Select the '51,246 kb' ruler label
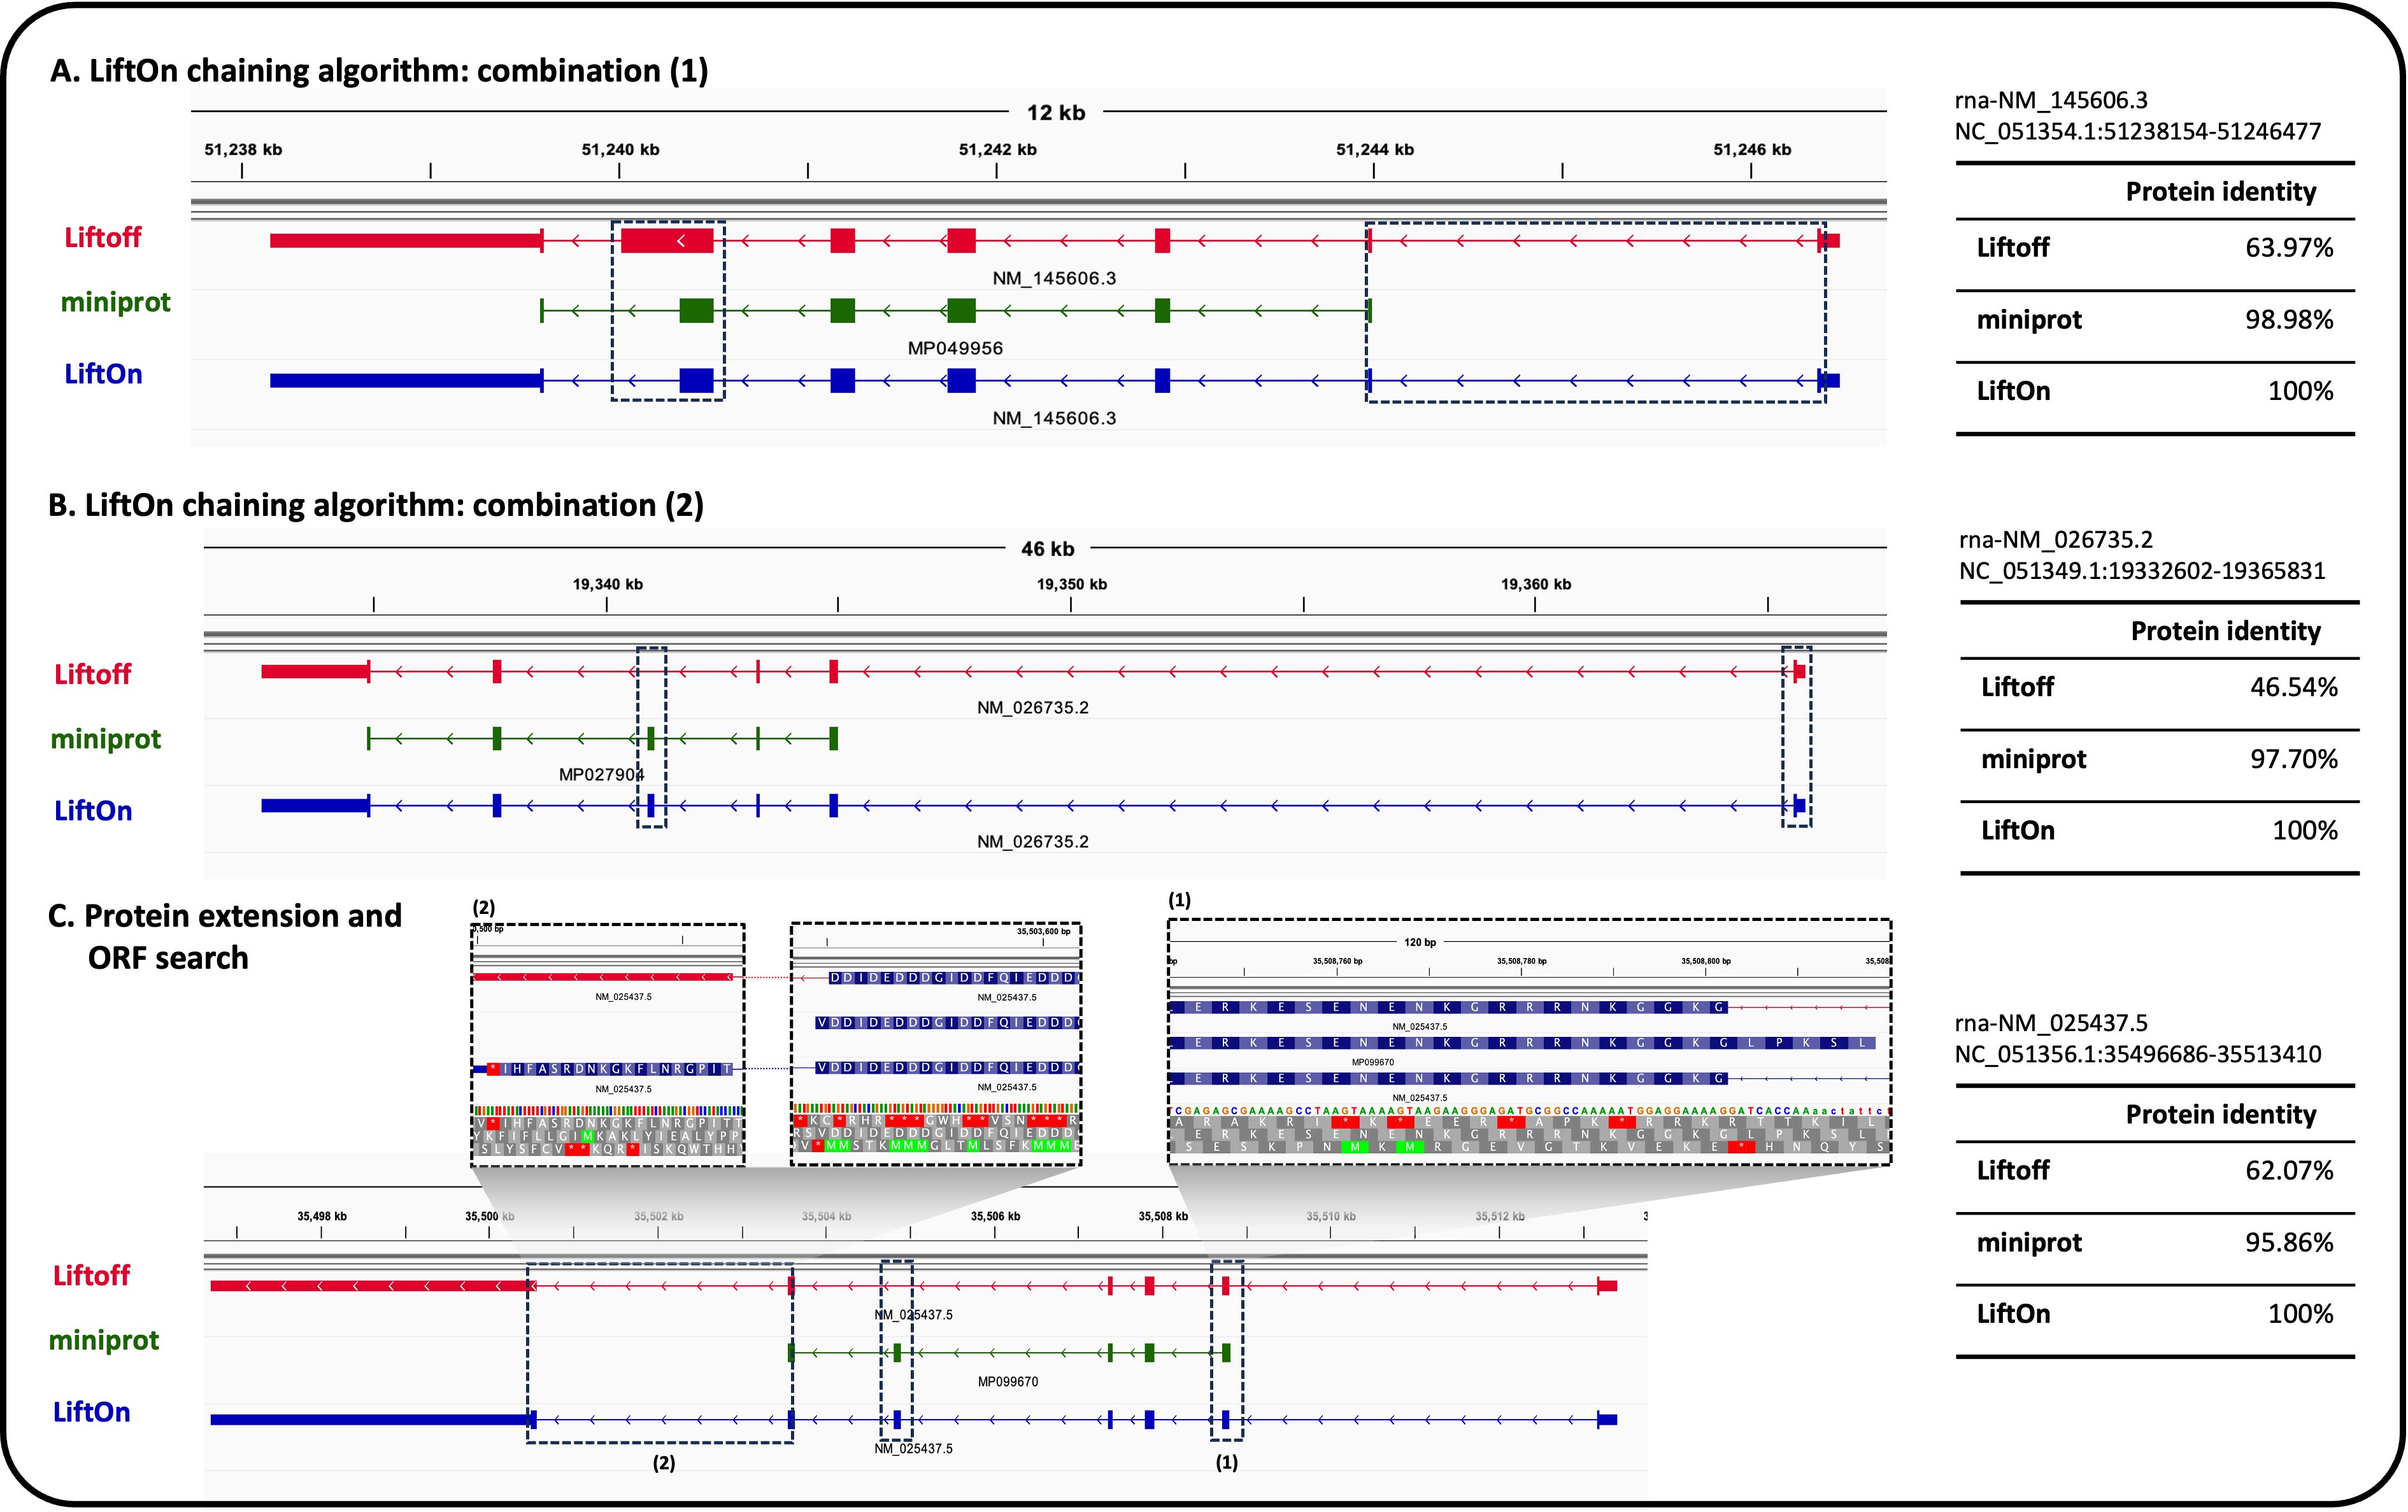This screenshot has width=2408, height=1512. click(x=1752, y=150)
